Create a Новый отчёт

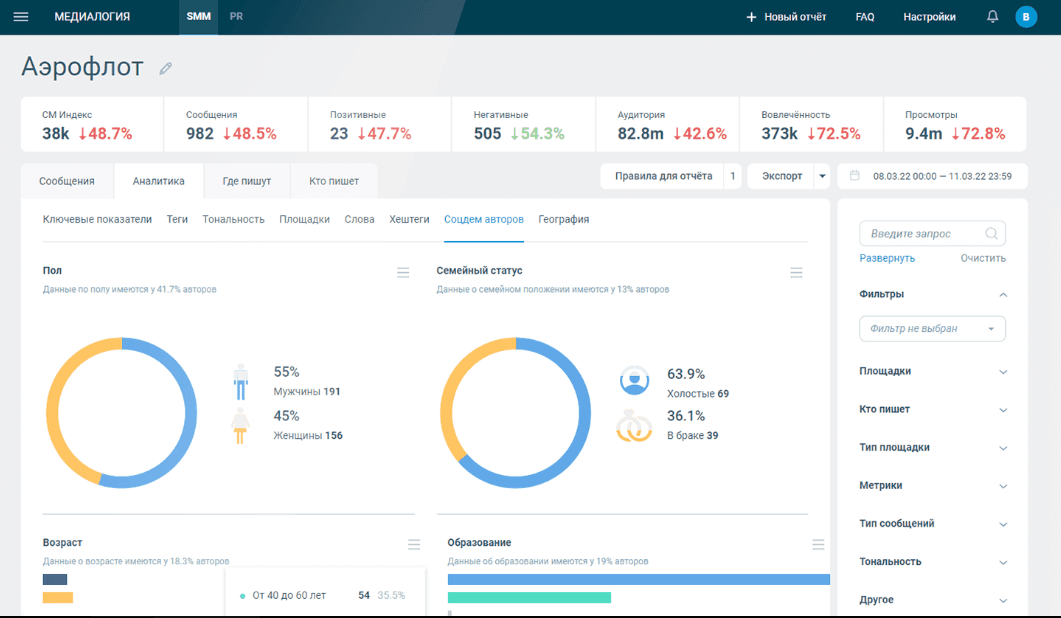pos(786,17)
